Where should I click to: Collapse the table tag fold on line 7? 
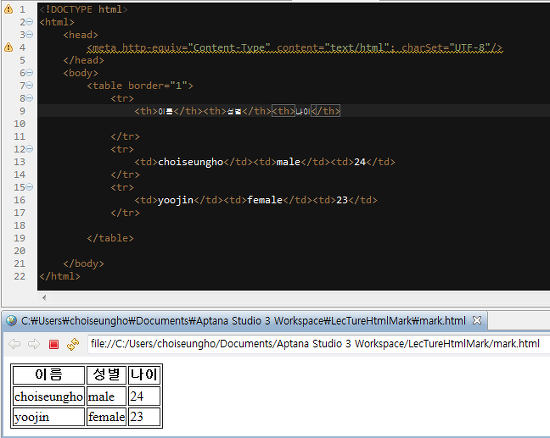30,85
